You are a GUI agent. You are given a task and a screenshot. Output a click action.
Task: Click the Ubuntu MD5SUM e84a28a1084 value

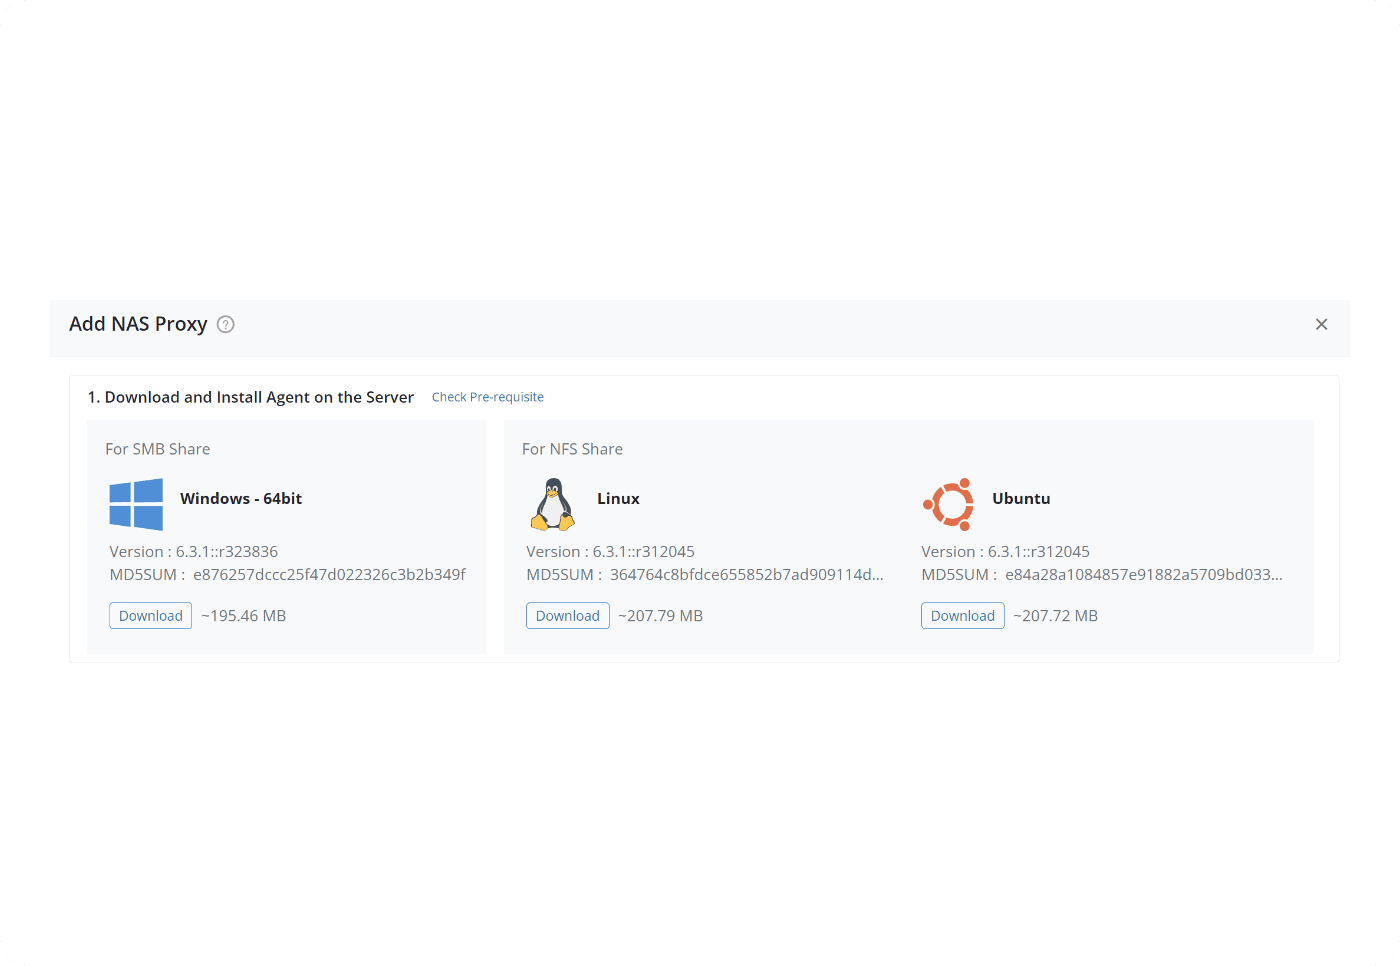(1144, 575)
